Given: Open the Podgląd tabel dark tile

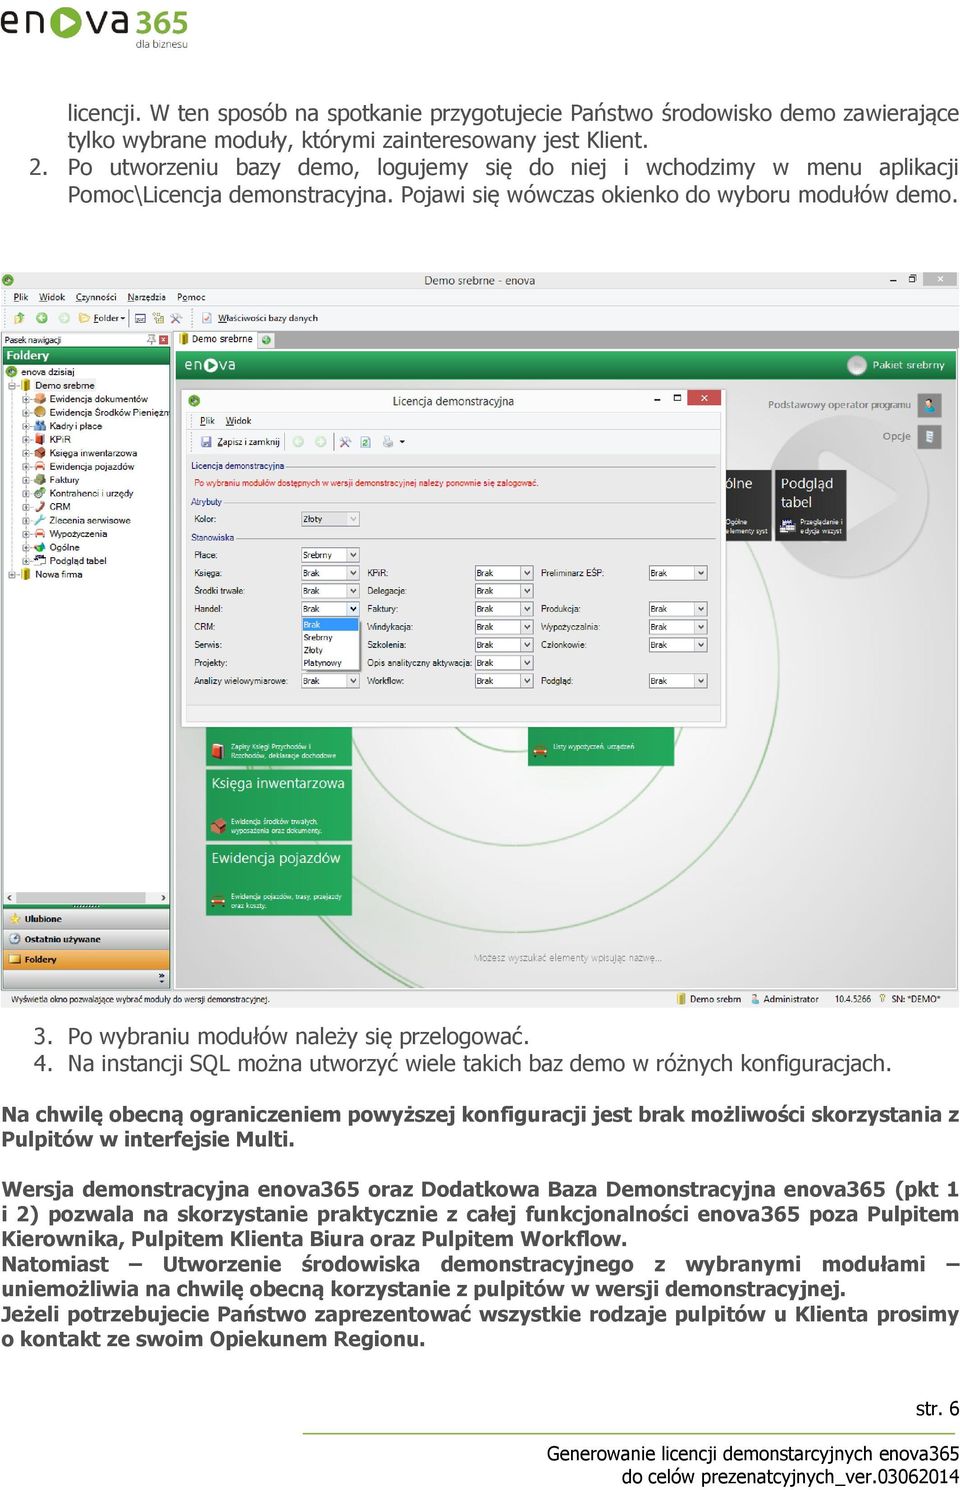Looking at the screenshot, I should 810,505.
